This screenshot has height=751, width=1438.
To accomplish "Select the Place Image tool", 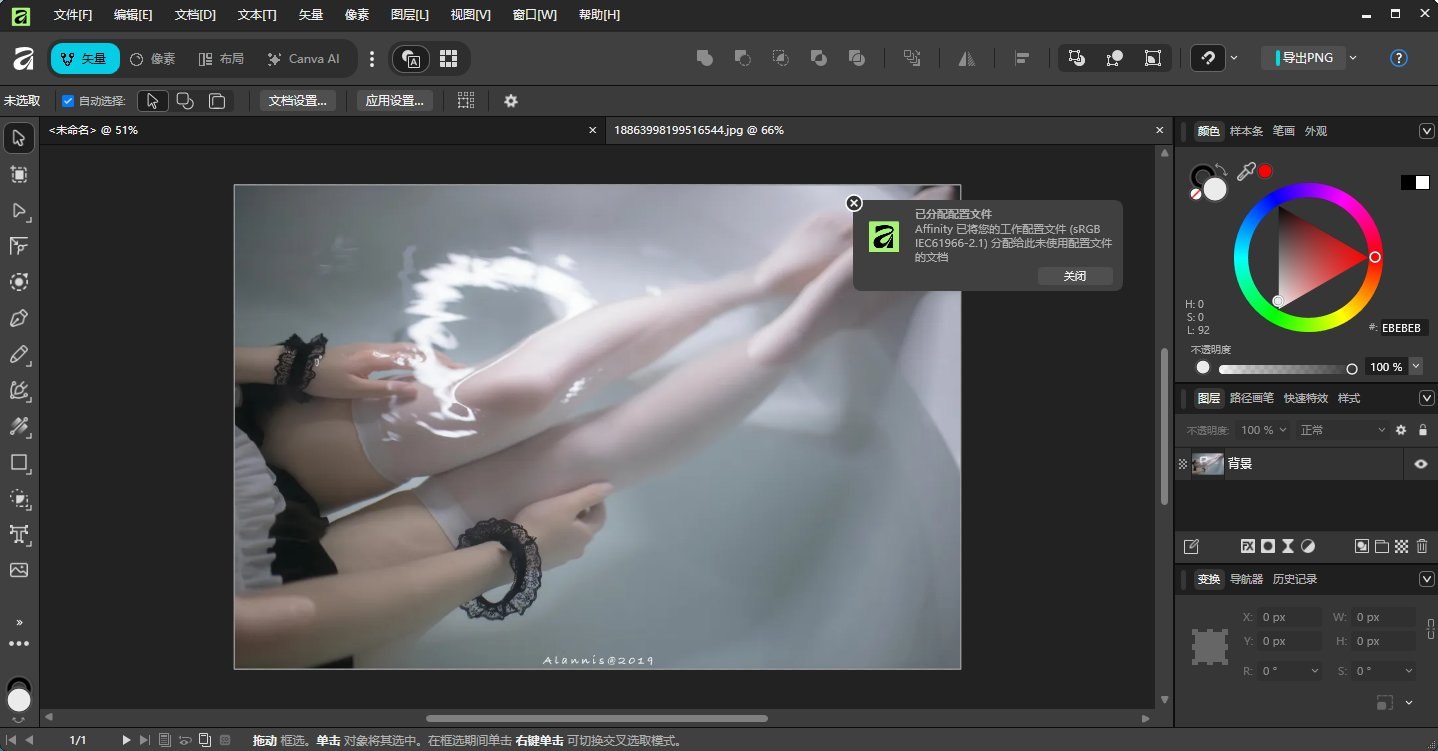I will (x=19, y=570).
